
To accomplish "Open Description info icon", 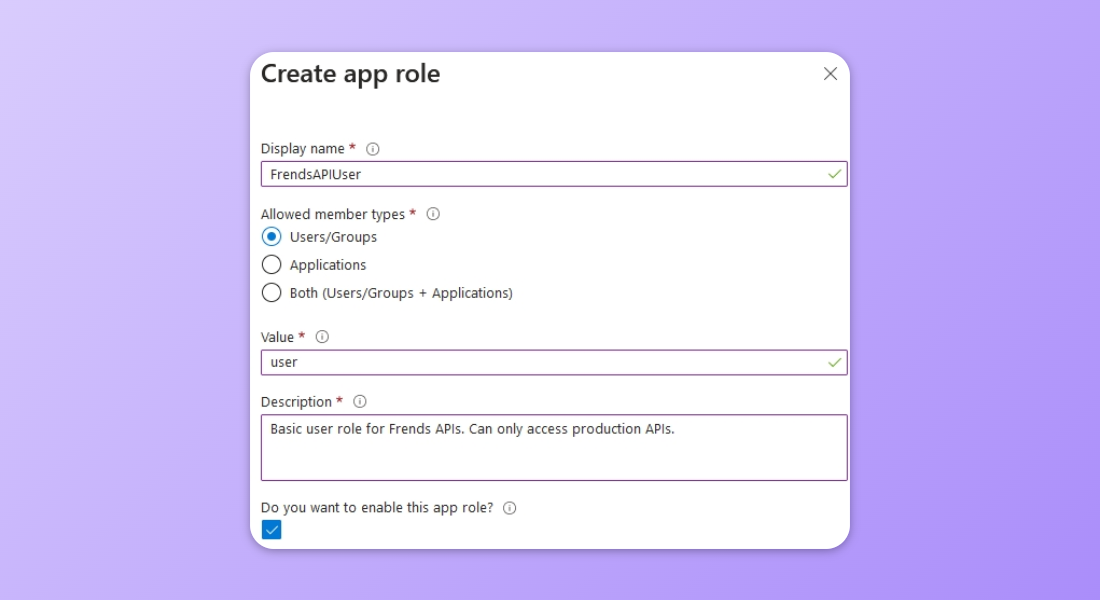I will click(x=360, y=401).
